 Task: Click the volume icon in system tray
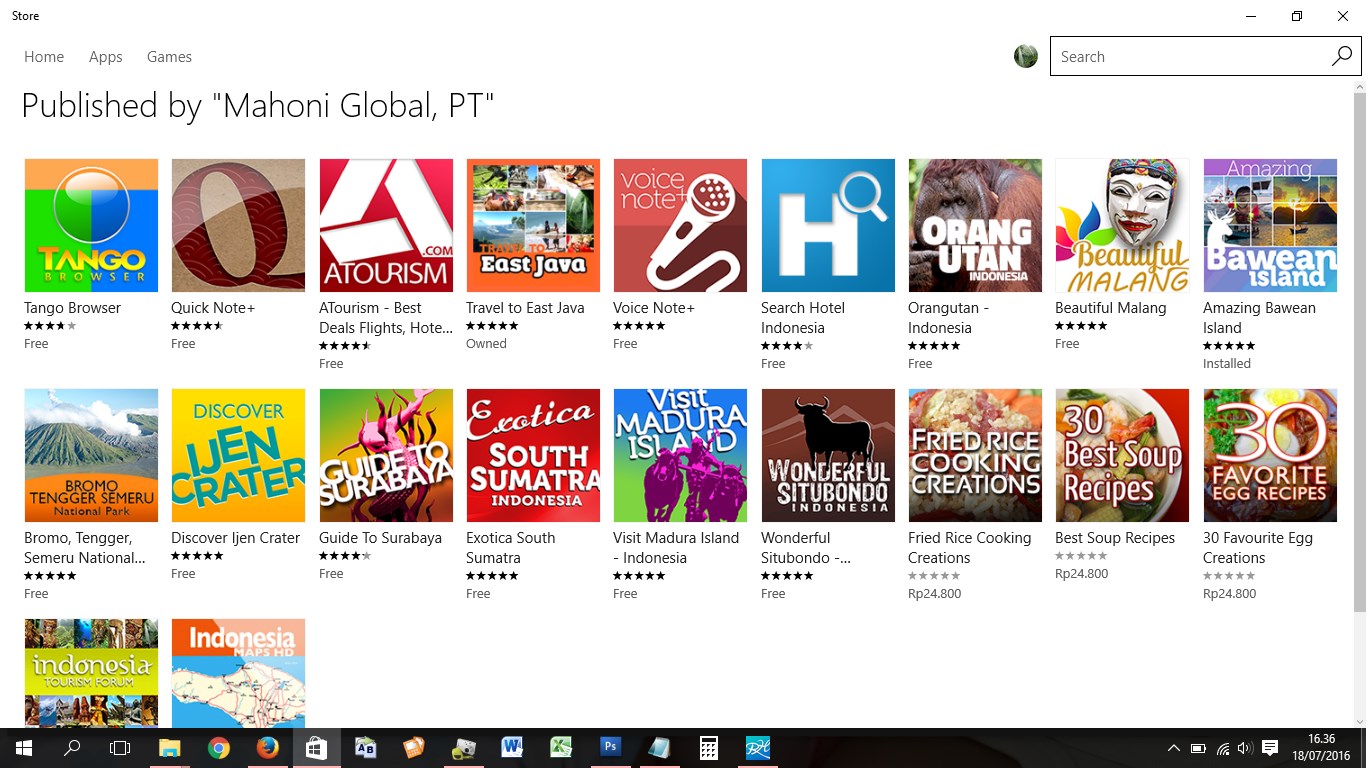pyautogui.click(x=1245, y=748)
